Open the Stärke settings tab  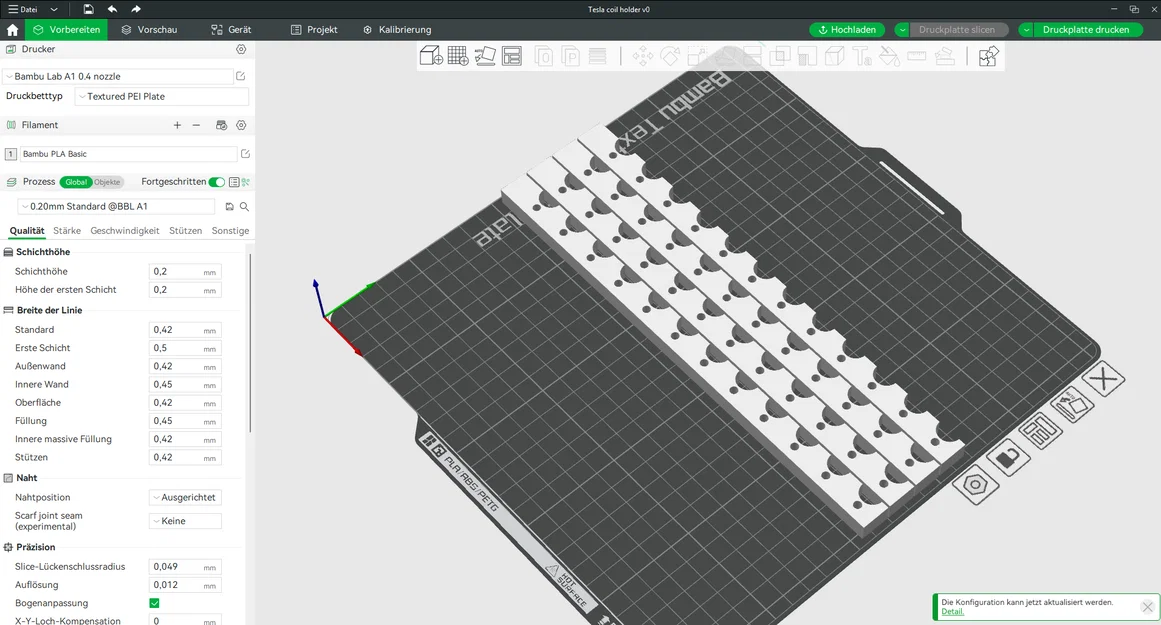(x=67, y=231)
